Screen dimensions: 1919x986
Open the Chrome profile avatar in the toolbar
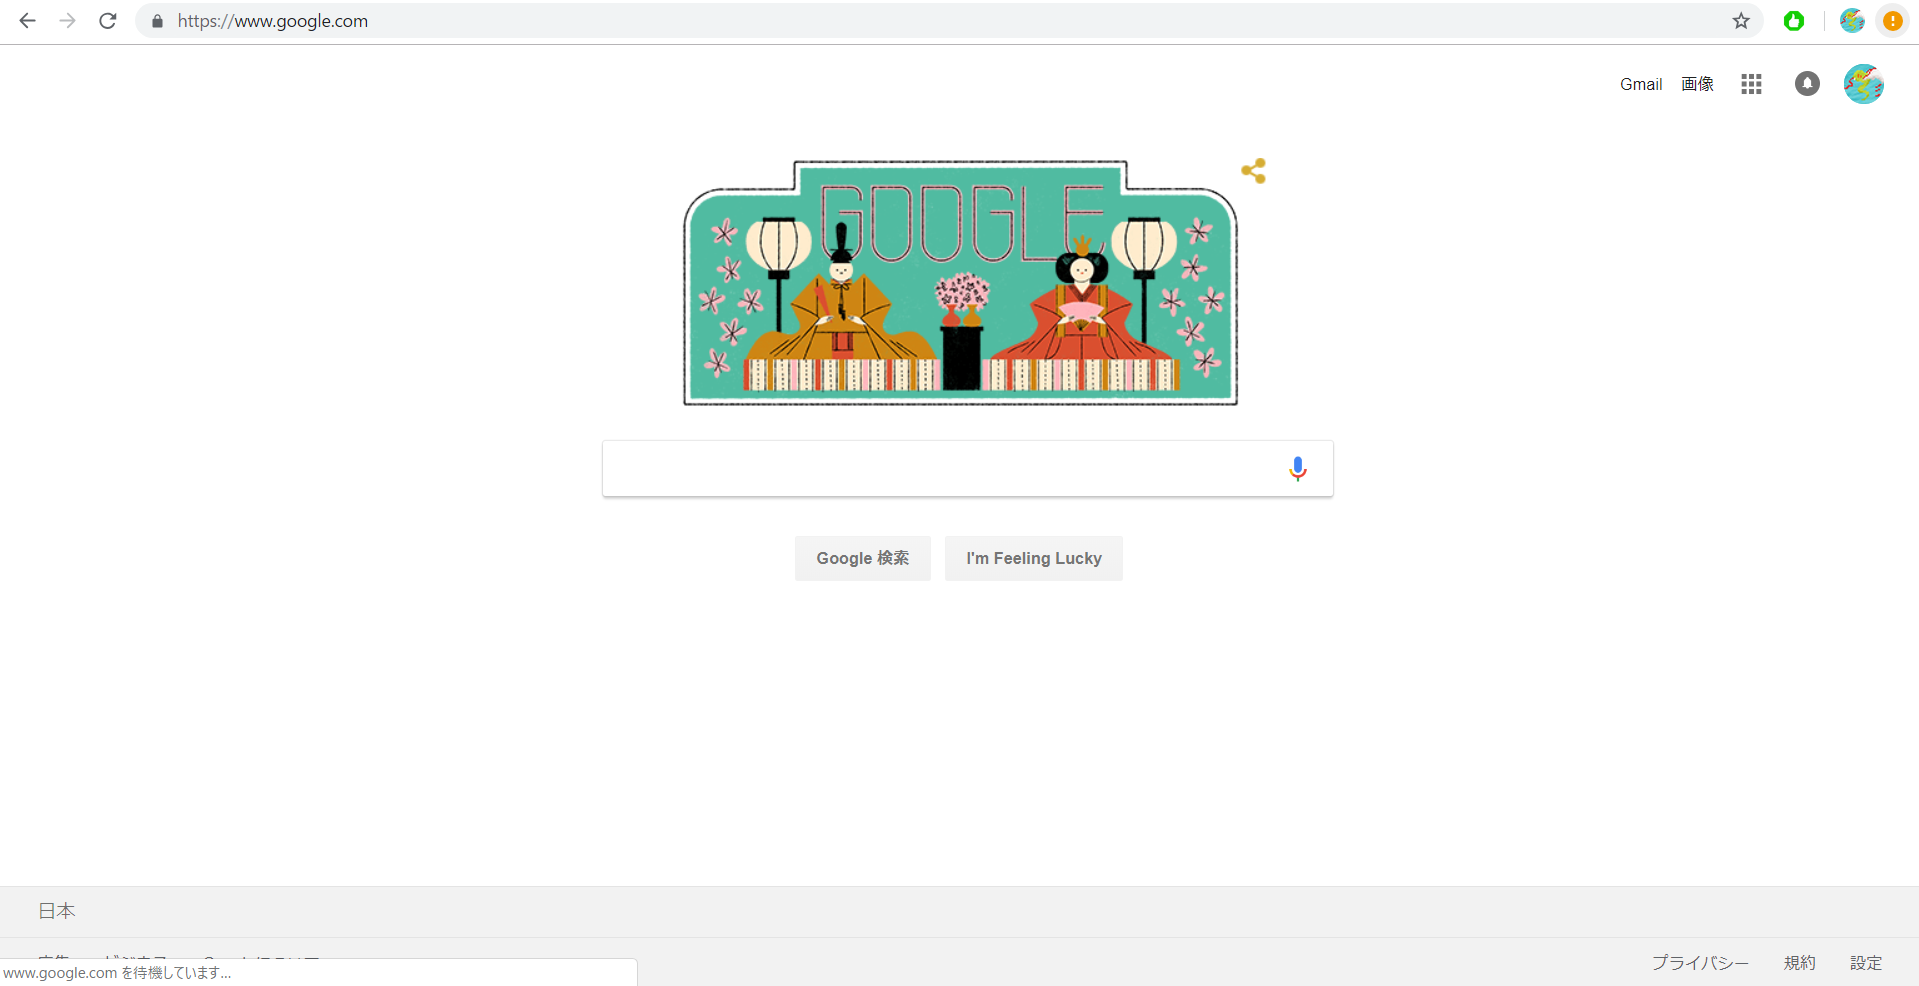click(1852, 21)
